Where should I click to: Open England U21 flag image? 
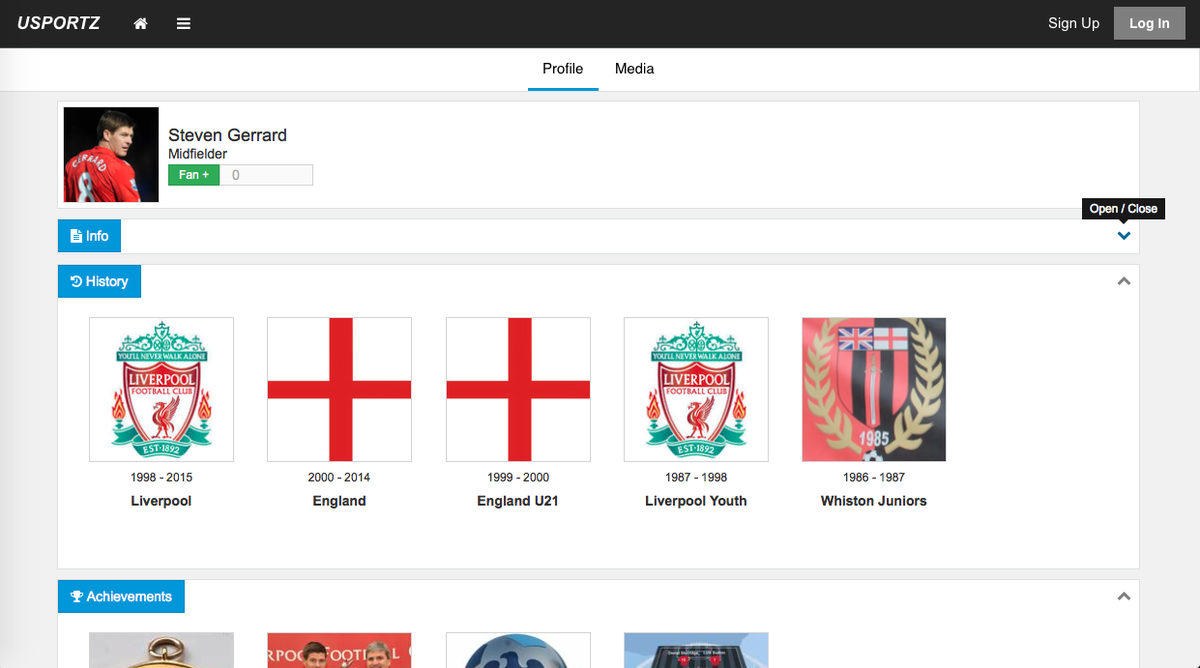(518, 390)
